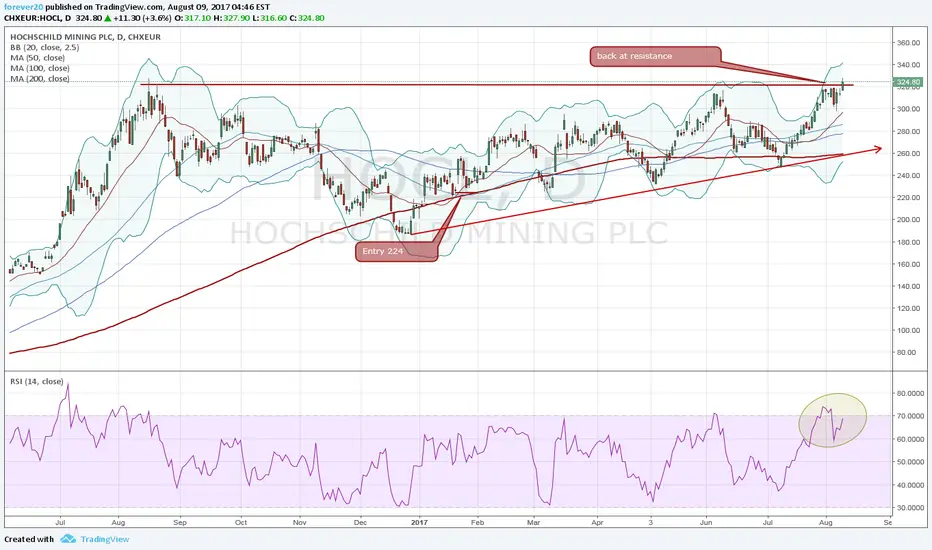Click the 70.0000 RSI scale label
The height and width of the screenshot is (550, 932).
pos(911,416)
